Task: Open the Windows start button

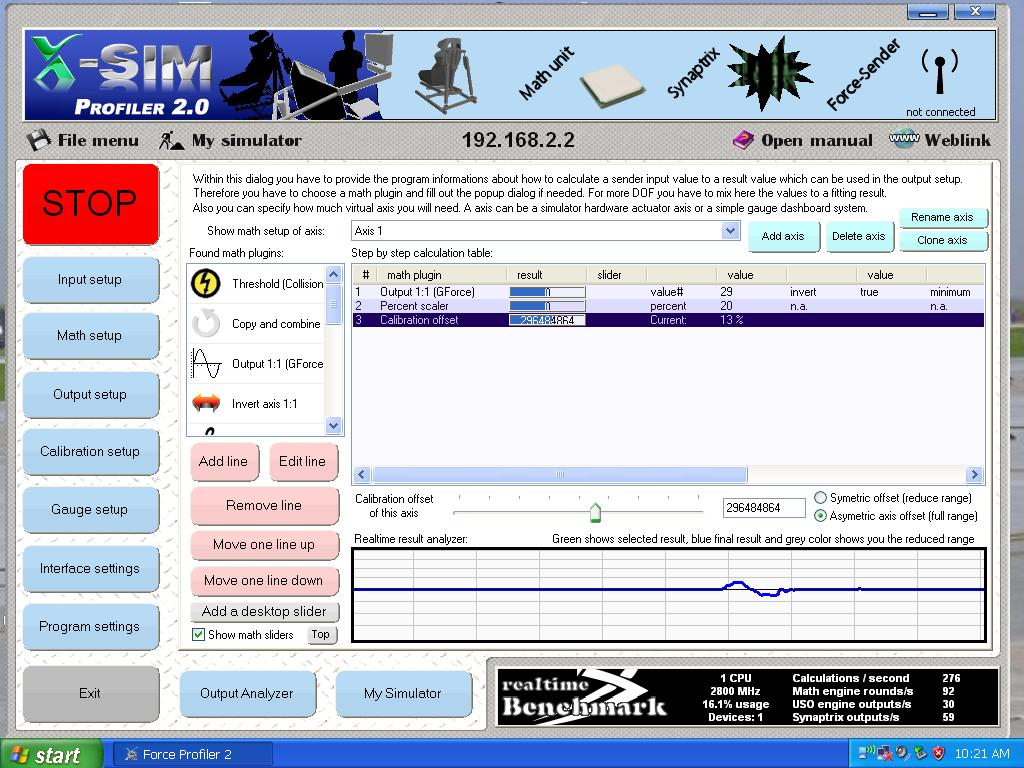Action: pos(51,754)
